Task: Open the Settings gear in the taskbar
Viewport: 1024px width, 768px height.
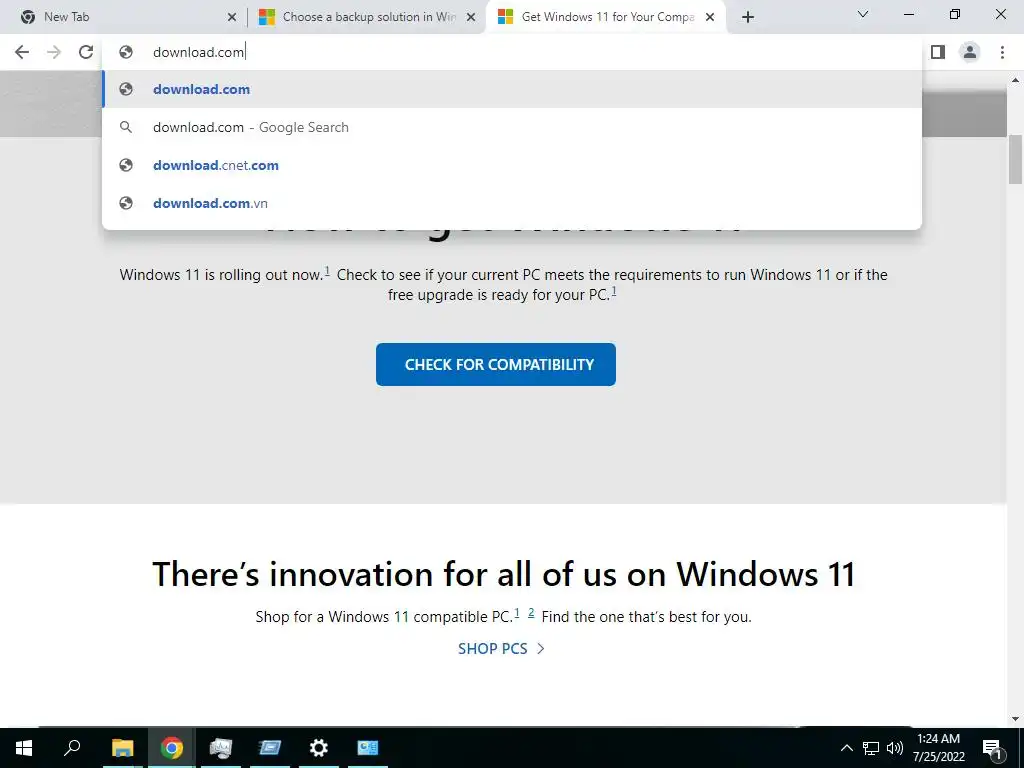Action: [x=319, y=748]
